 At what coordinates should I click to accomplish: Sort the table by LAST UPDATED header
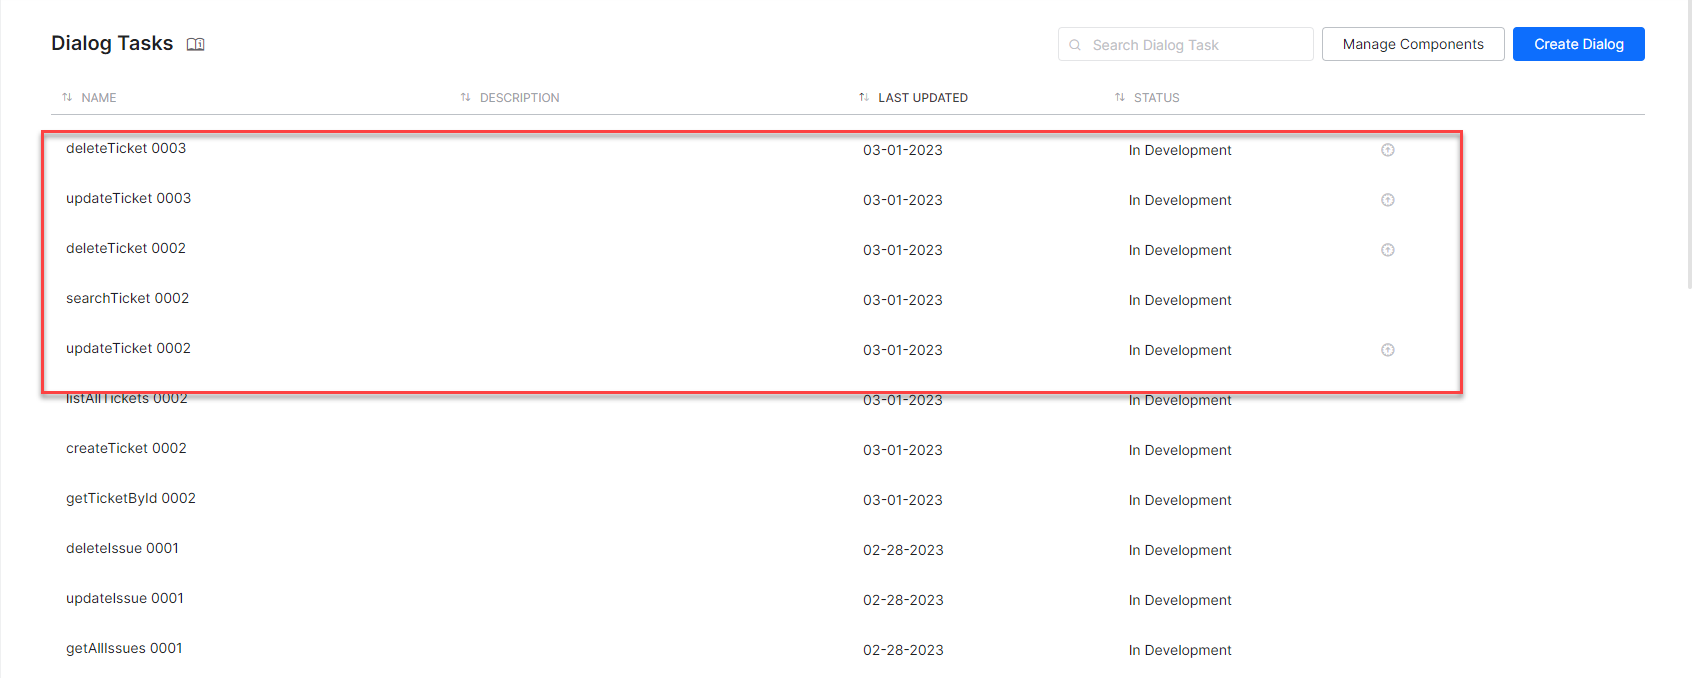(x=922, y=98)
